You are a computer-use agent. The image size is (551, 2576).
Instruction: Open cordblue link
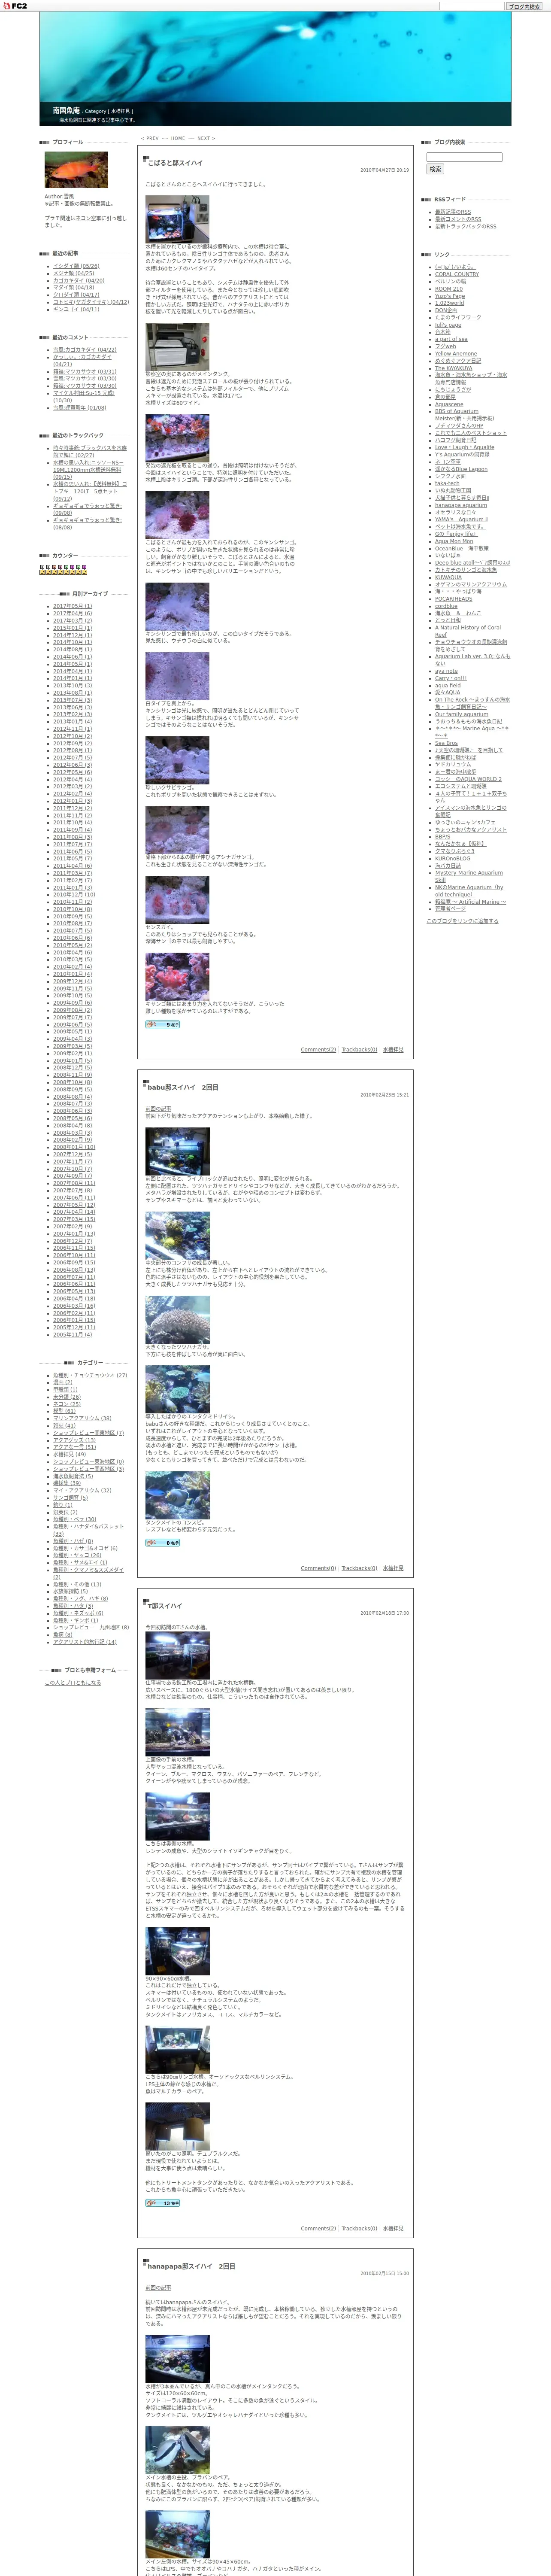pyautogui.click(x=446, y=606)
